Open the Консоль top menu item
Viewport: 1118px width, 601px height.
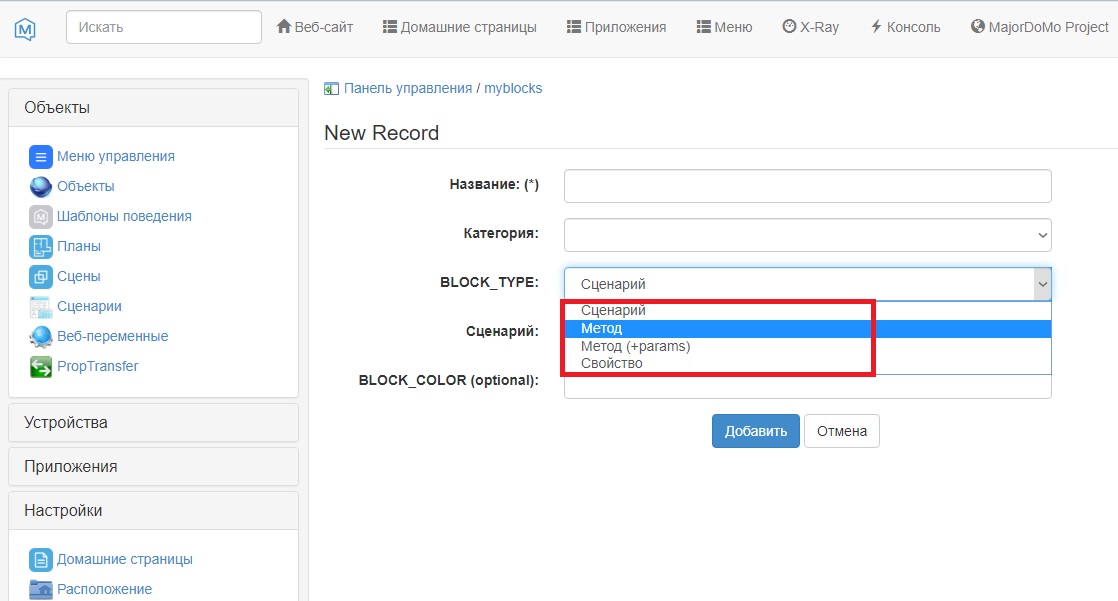[905, 27]
